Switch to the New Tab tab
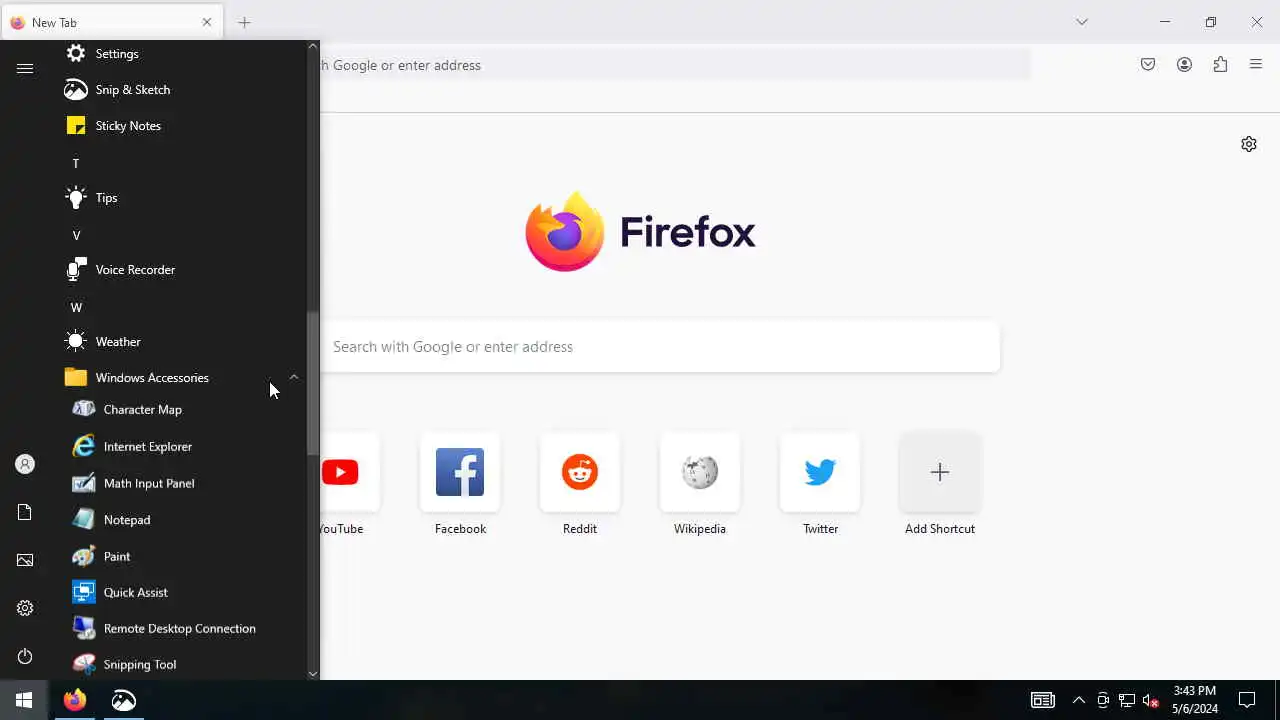The height and width of the screenshot is (720, 1280). [112, 22]
